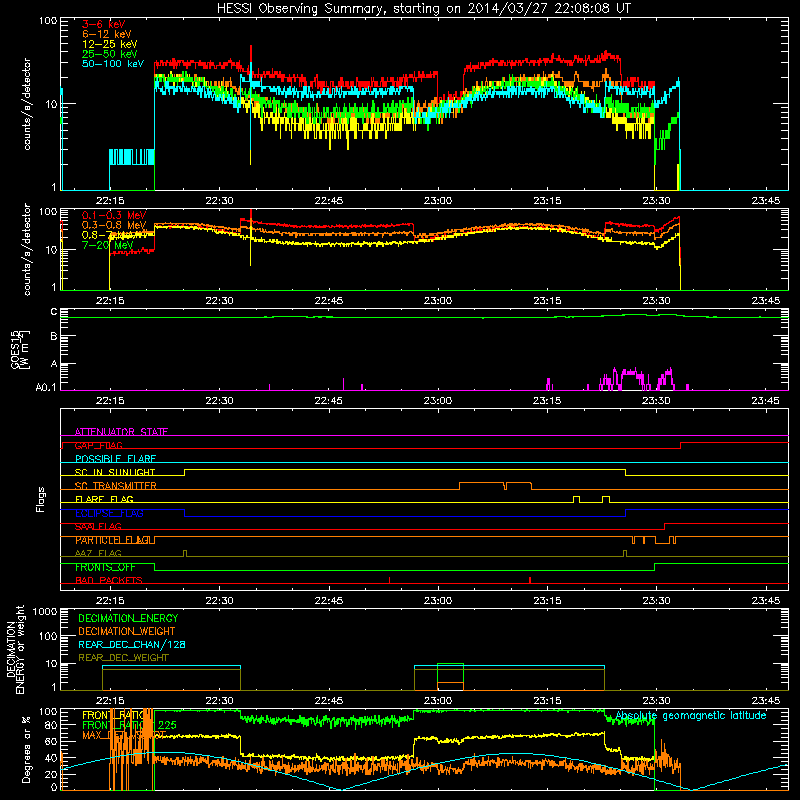Click the Absolute geomagnetic latitude label

[691, 716]
